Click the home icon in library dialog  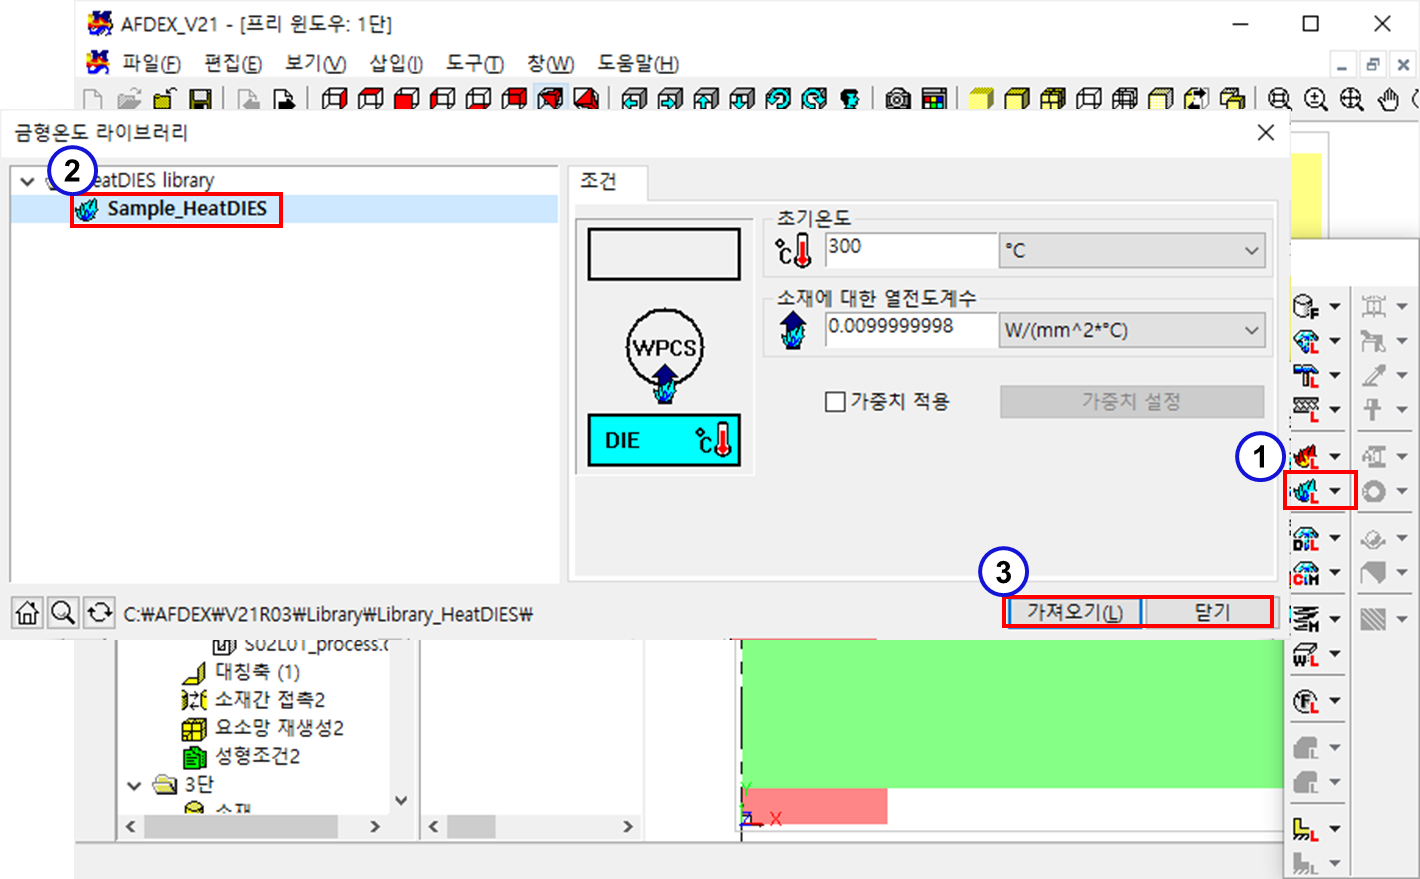pyautogui.click(x=28, y=613)
